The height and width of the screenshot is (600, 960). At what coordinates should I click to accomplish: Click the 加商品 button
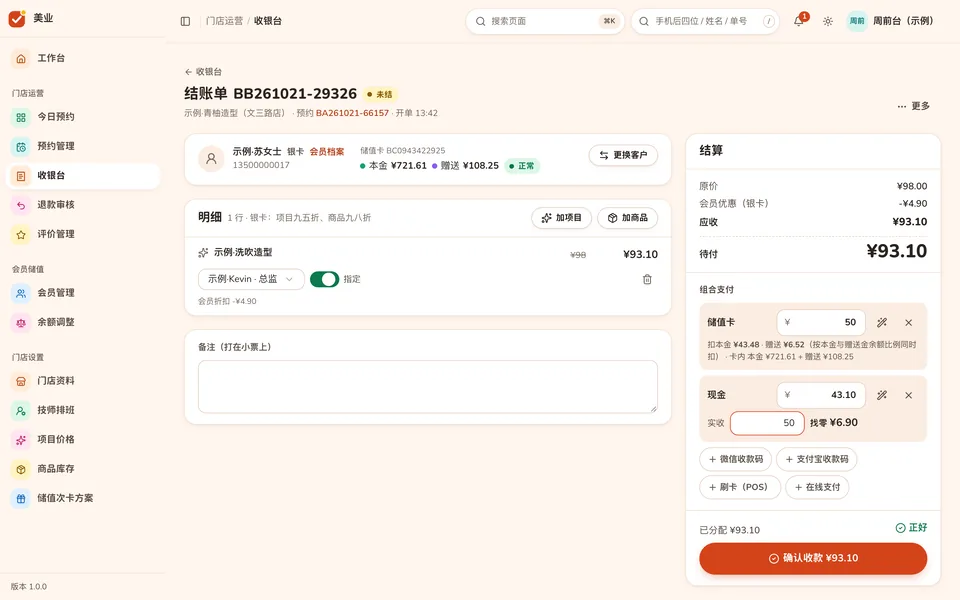click(628, 218)
